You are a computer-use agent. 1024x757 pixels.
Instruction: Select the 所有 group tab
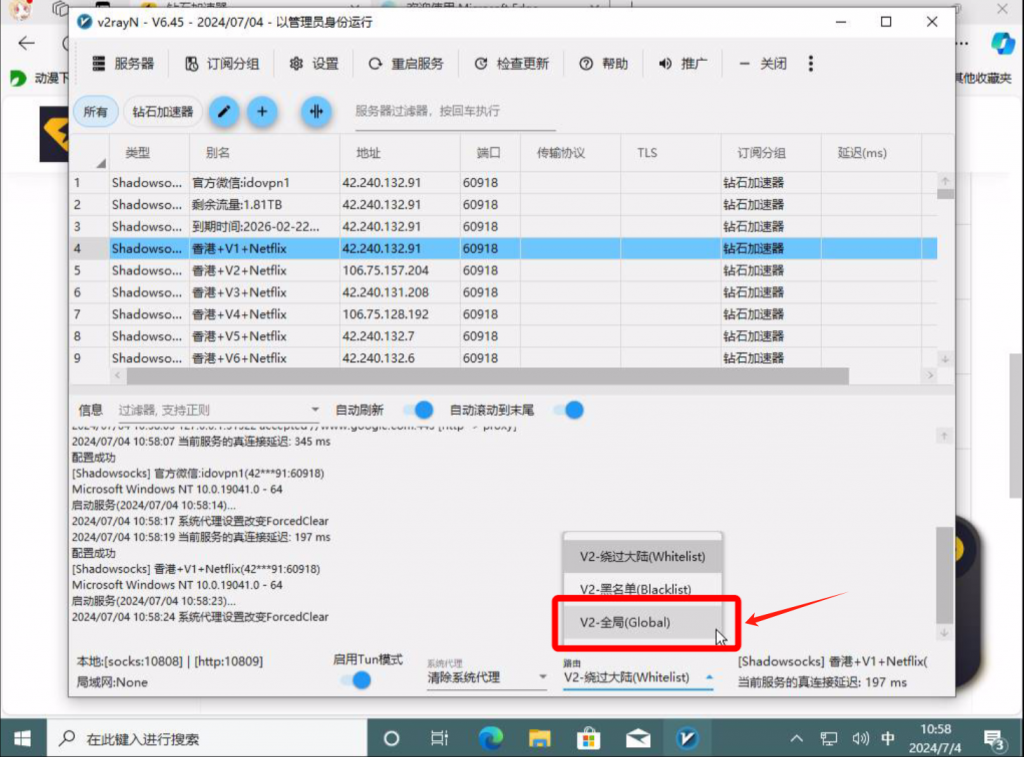point(95,112)
